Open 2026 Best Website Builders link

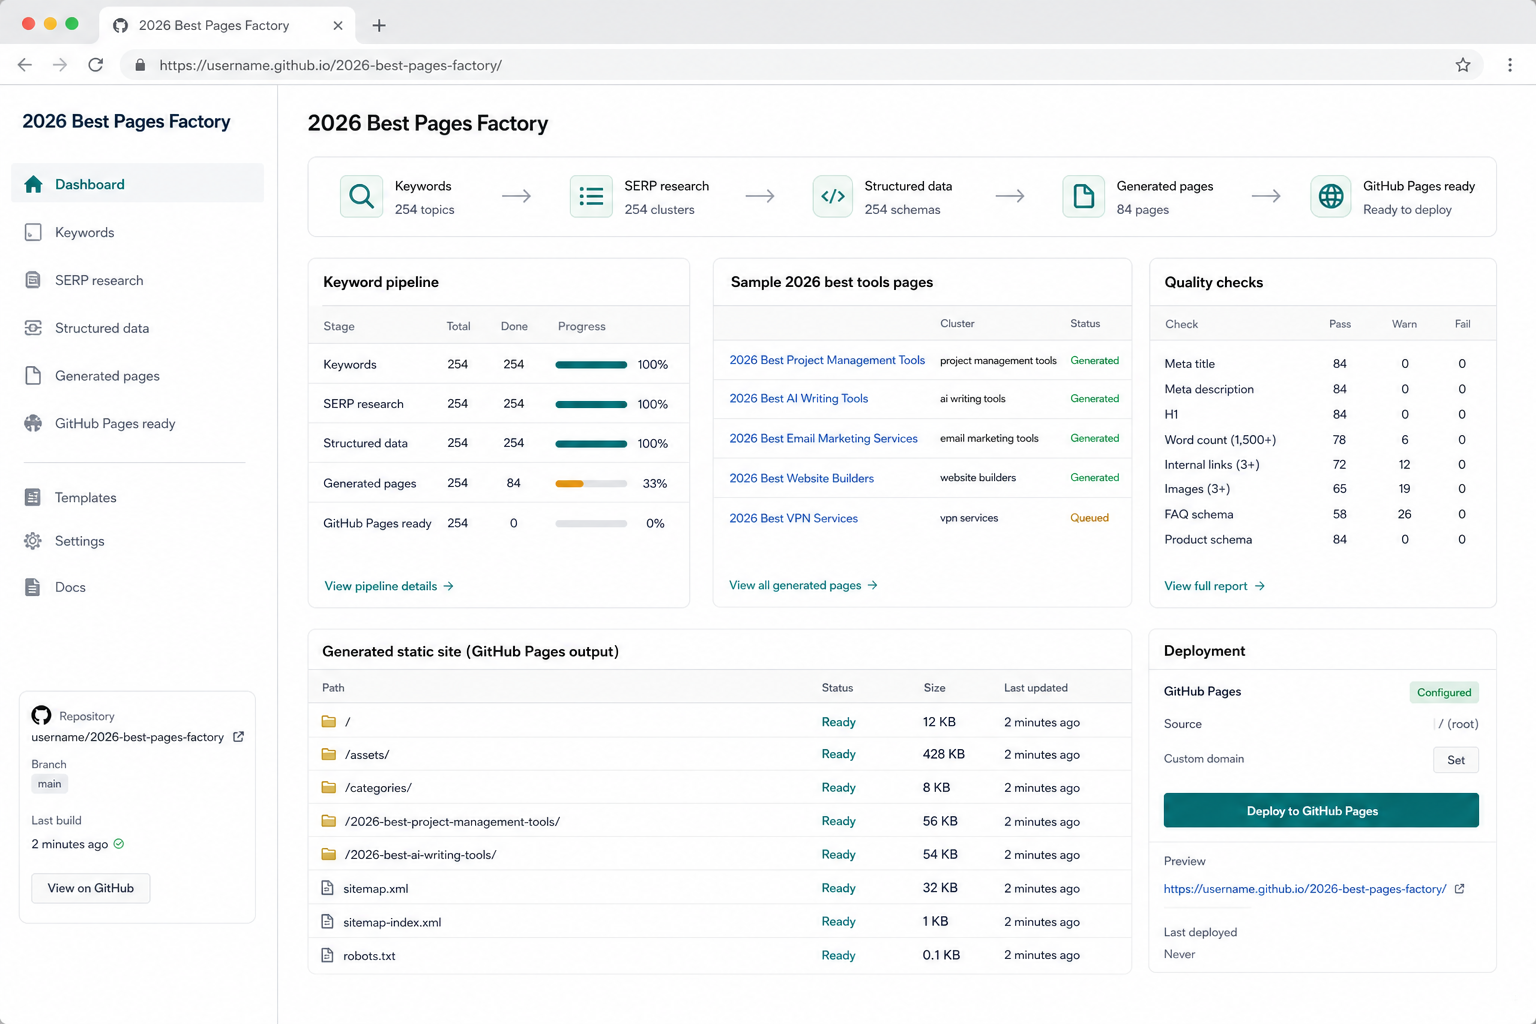[x=801, y=478]
